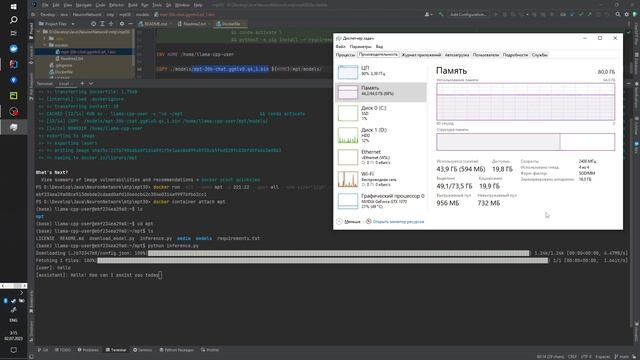Select Readme2.txt in the project tree

point(71,58)
